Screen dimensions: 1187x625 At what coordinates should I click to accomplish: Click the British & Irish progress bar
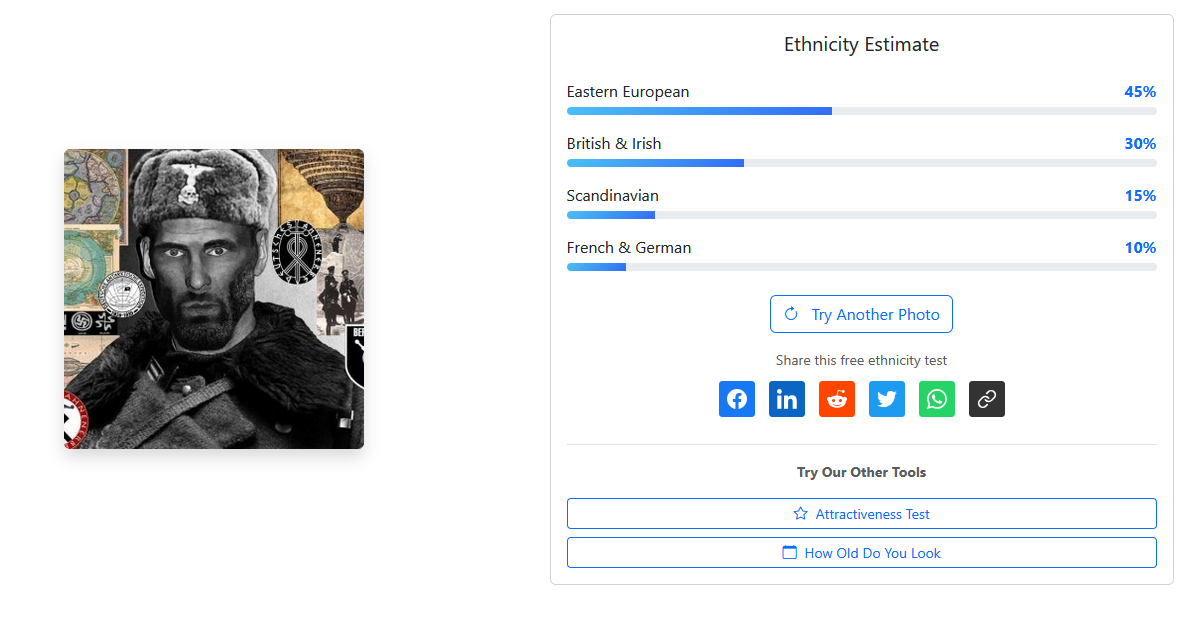[861, 163]
